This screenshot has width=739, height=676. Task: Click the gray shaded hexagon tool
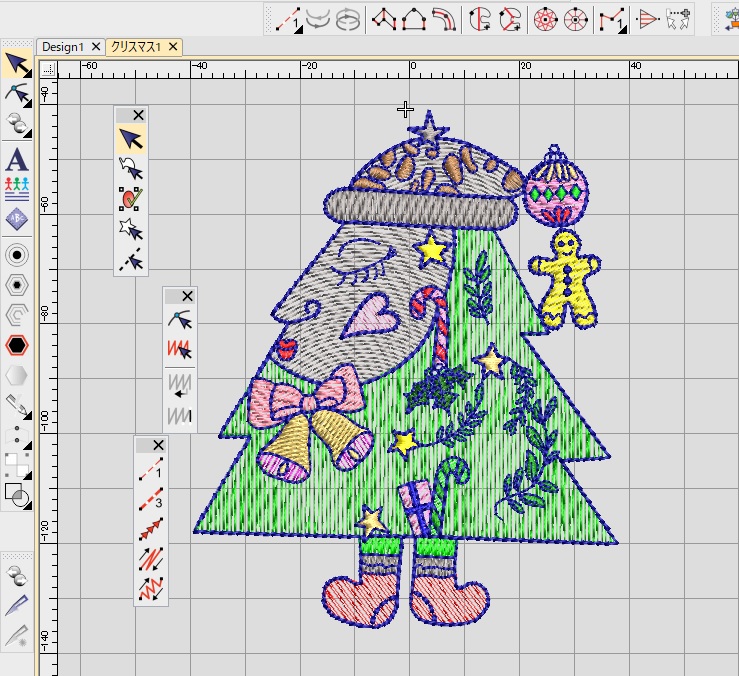[x=17, y=375]
